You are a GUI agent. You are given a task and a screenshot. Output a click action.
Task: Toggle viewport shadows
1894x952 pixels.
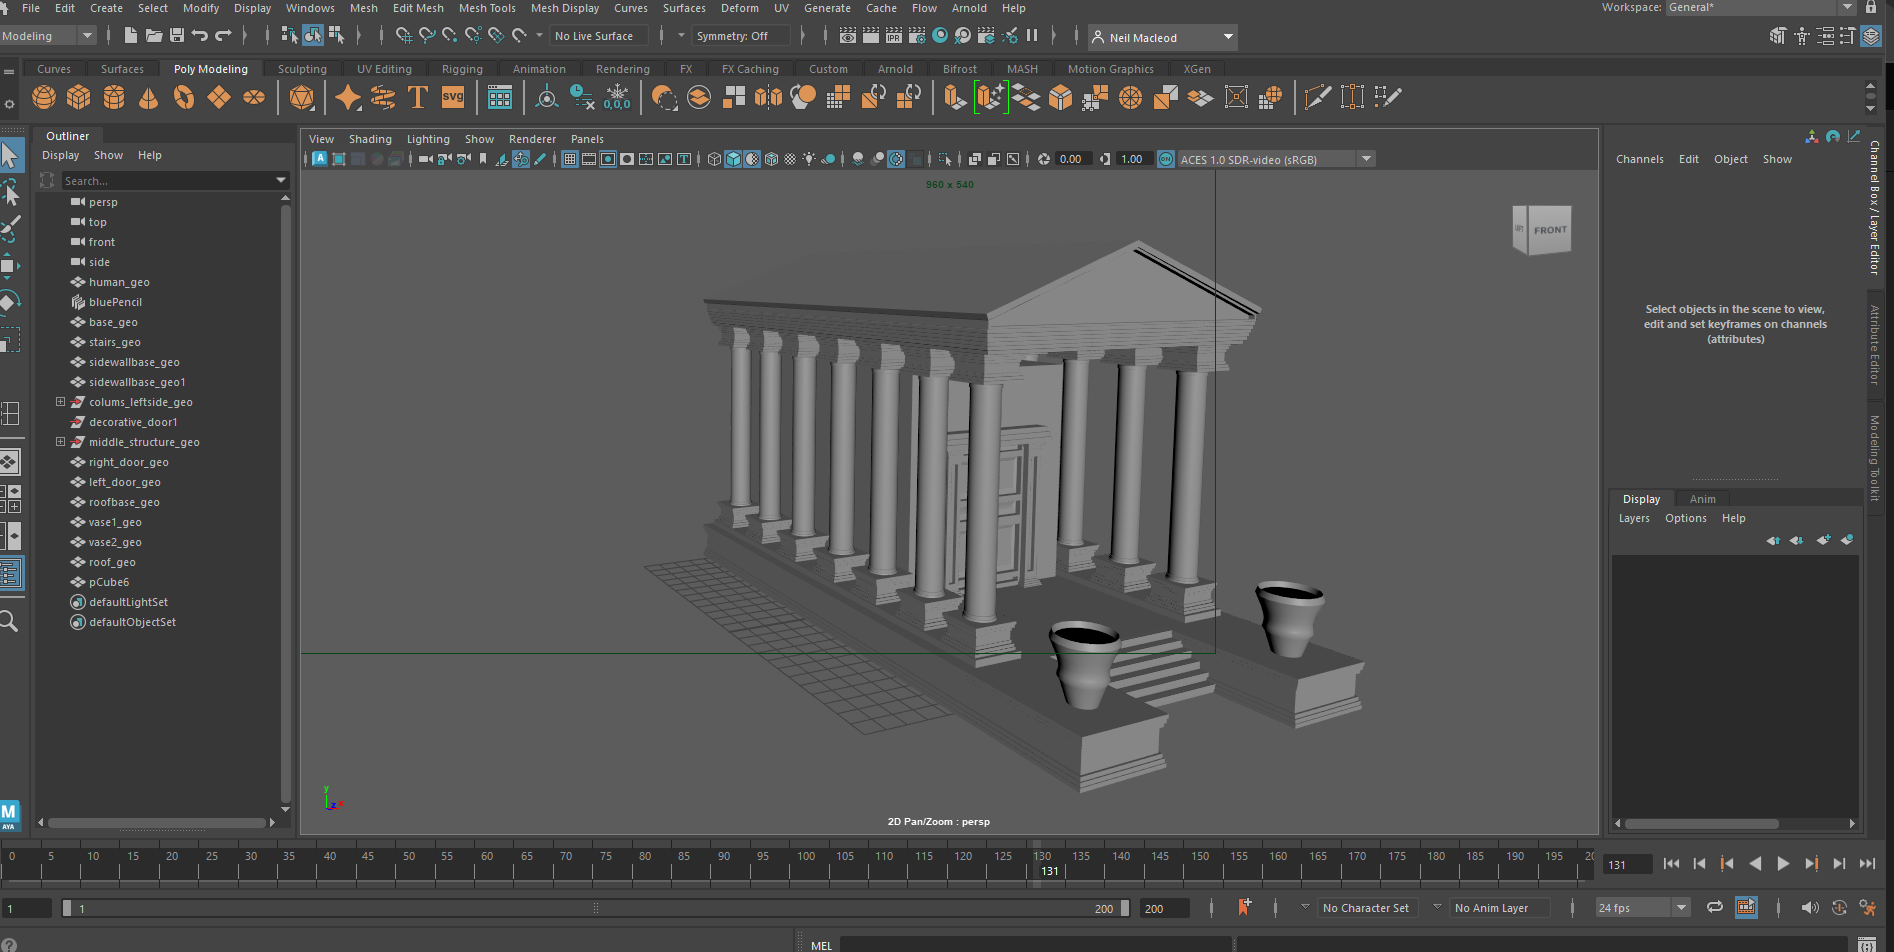(829, 159)
